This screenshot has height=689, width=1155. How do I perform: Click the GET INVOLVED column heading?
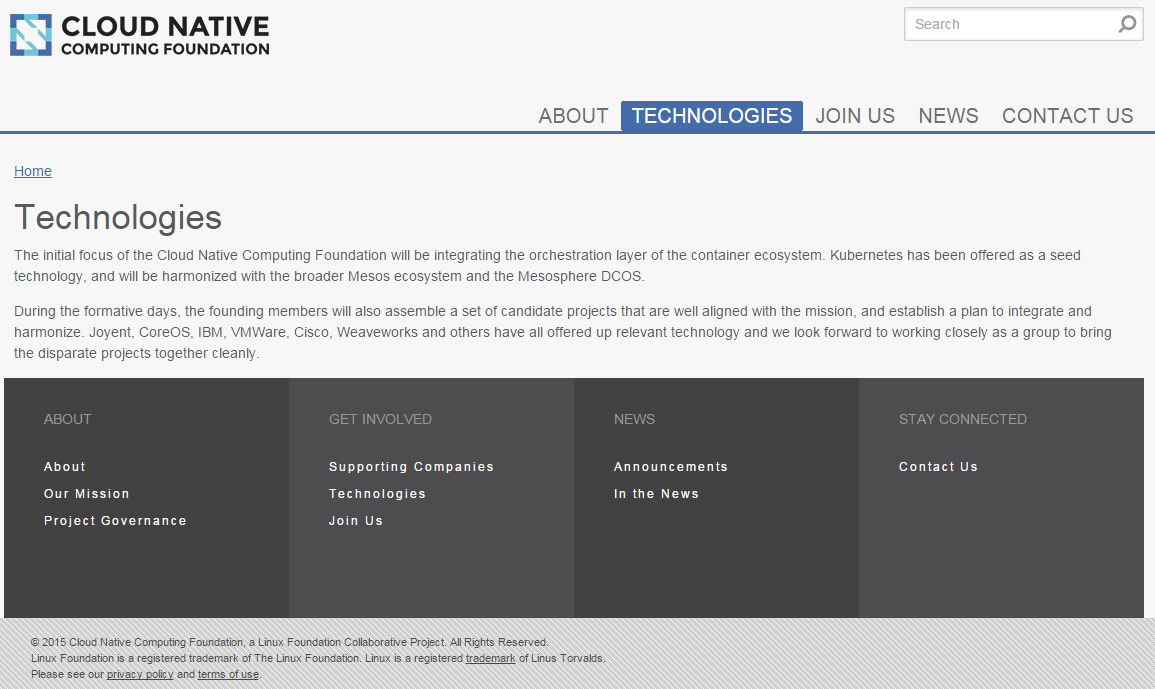coord(380,419)
